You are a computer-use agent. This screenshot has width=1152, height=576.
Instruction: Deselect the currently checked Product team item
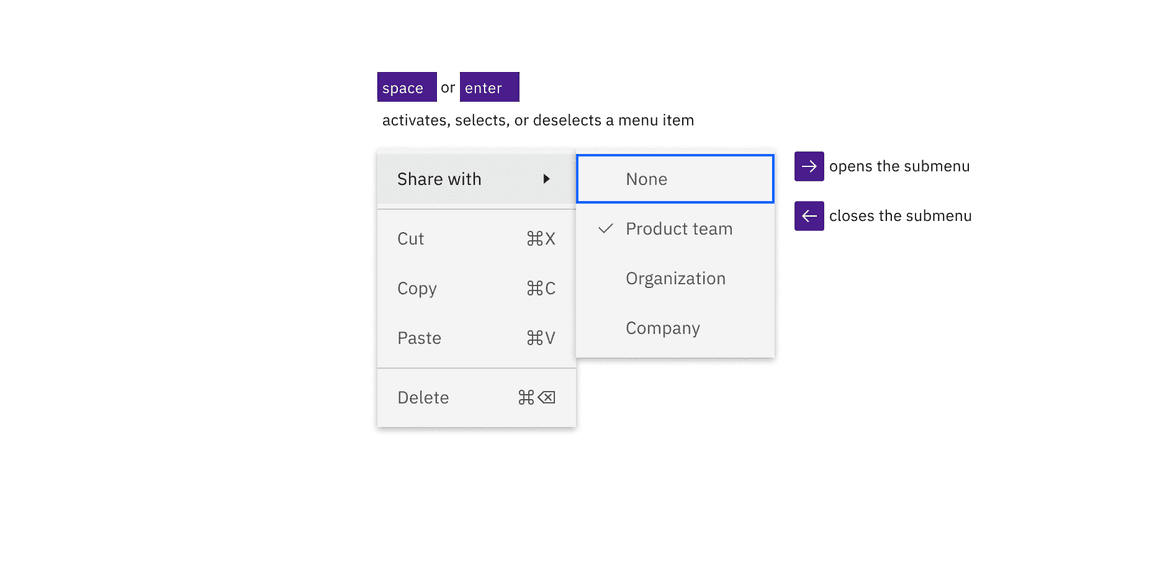coord(678,228)
